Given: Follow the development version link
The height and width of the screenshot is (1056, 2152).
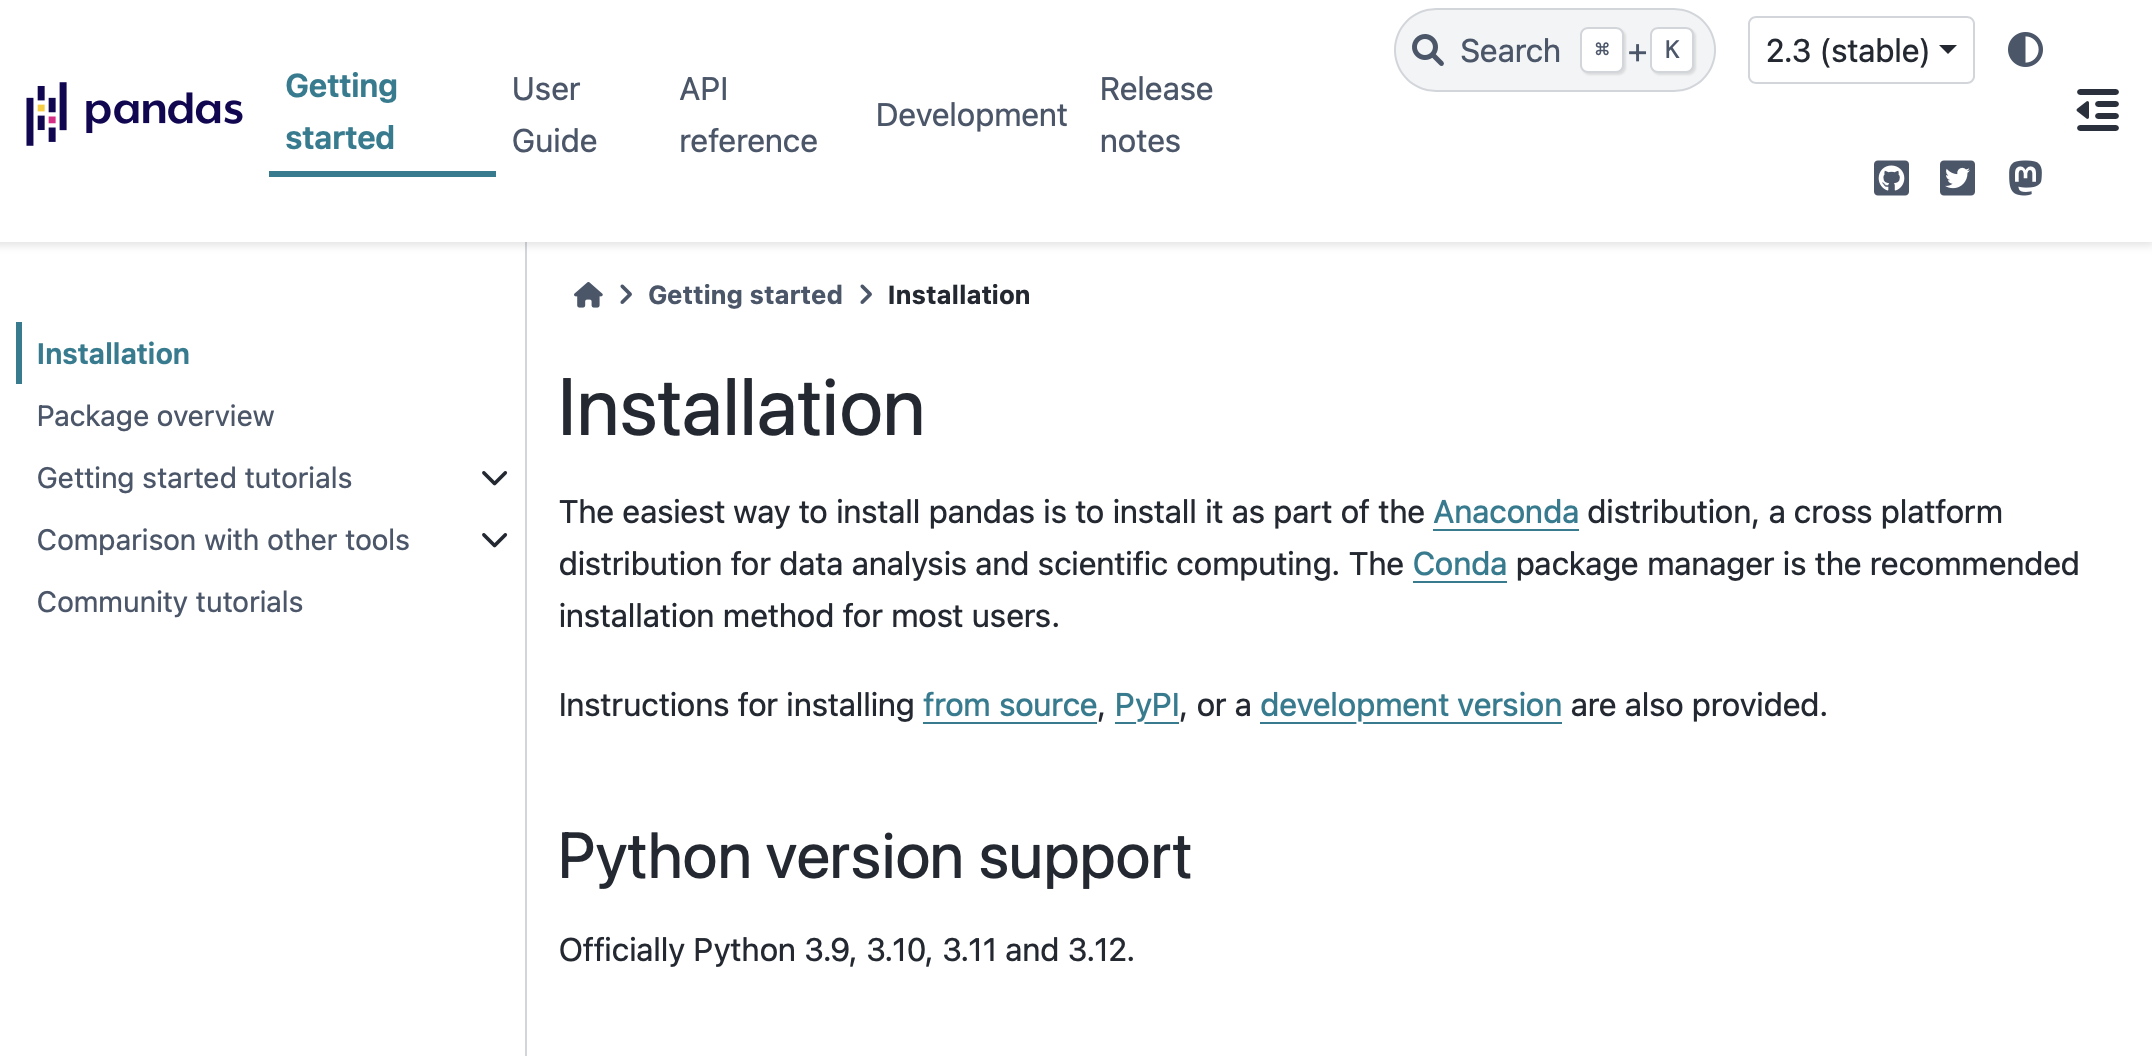Looking at the screenshot, I should click(x=1410, y=705).
